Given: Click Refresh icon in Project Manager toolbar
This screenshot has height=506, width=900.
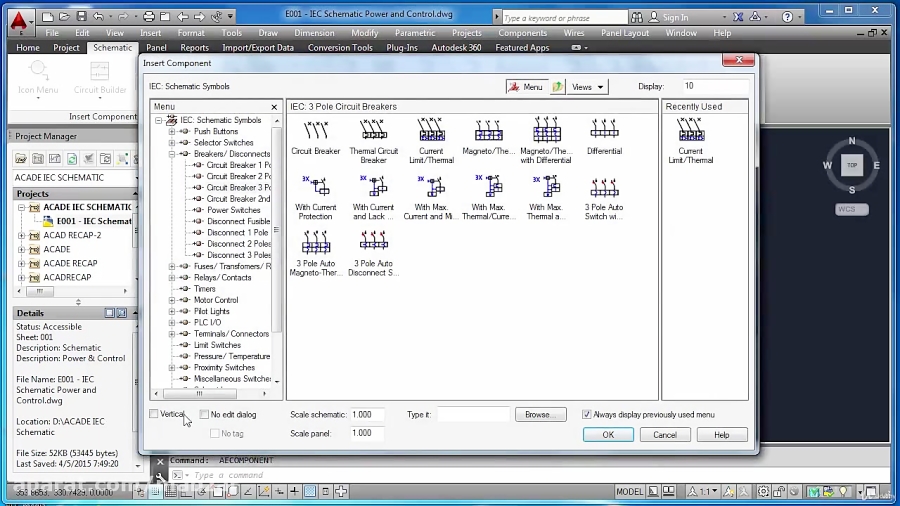Looking at the screenshot, I should [72, 158].
